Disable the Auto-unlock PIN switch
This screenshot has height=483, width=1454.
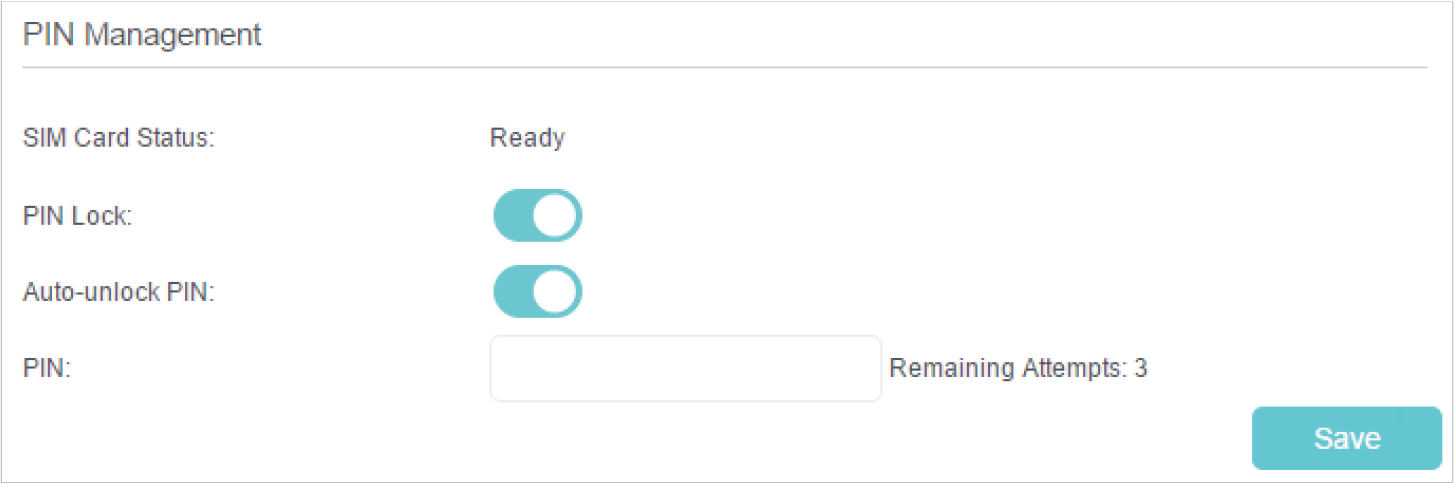pos(537,292)
